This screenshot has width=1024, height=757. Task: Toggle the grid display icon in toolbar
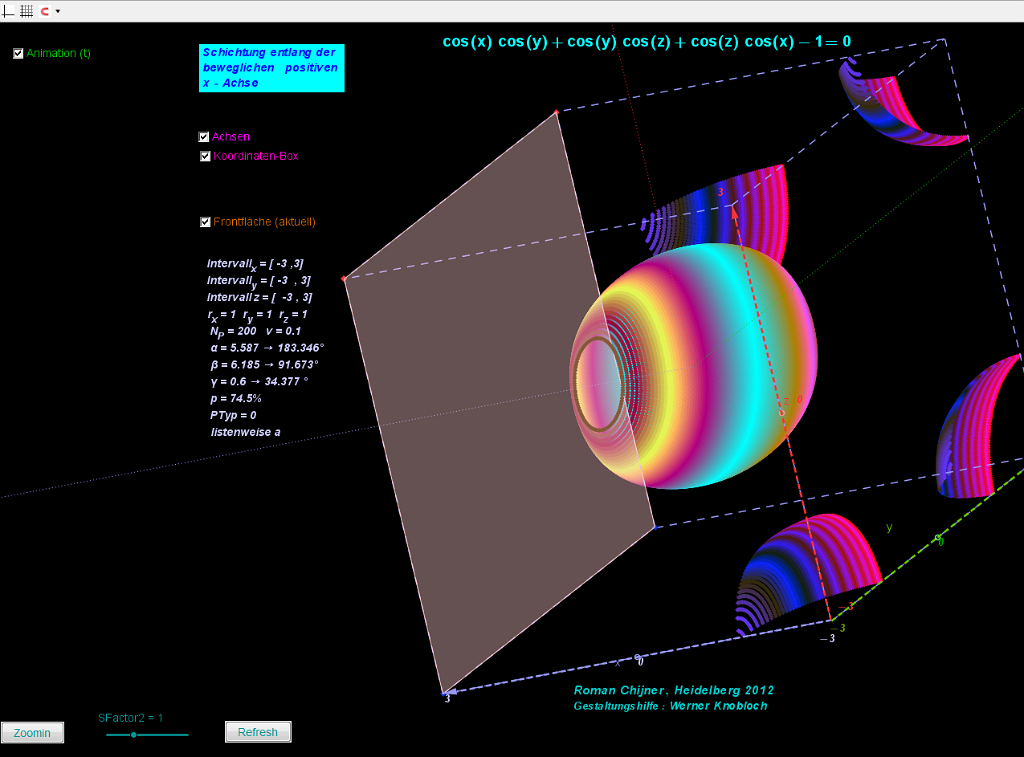(27, 11)
